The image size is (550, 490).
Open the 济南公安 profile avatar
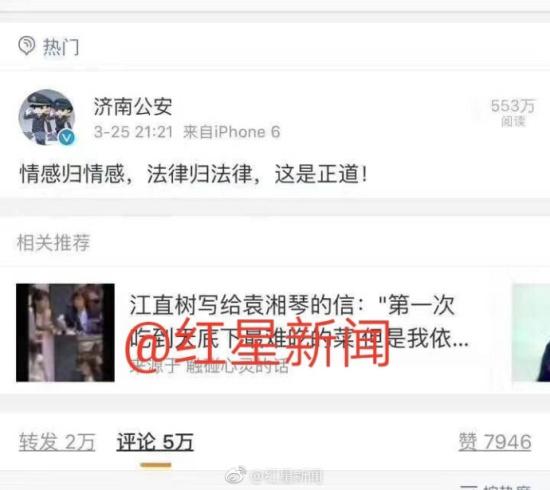click(47, 117)
